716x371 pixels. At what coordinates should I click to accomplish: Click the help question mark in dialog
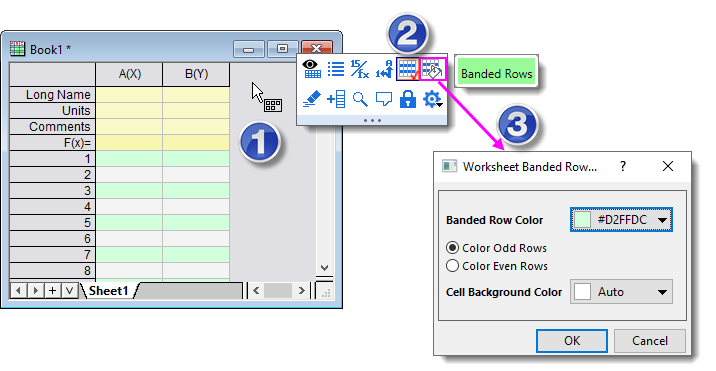click(x=623, y=166)
